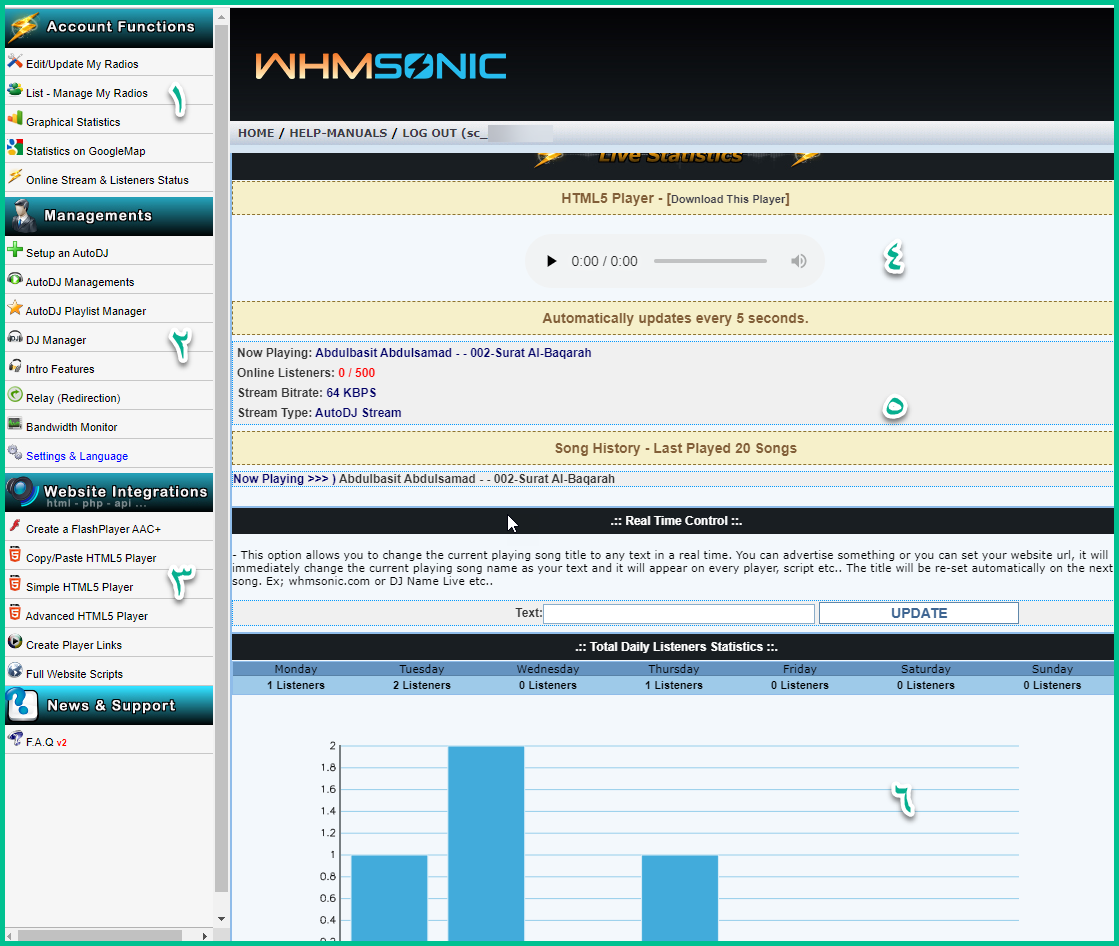Open the Copy/Paste HTML5 Player link
1119x946 pixels.
[x=91, y=558]
